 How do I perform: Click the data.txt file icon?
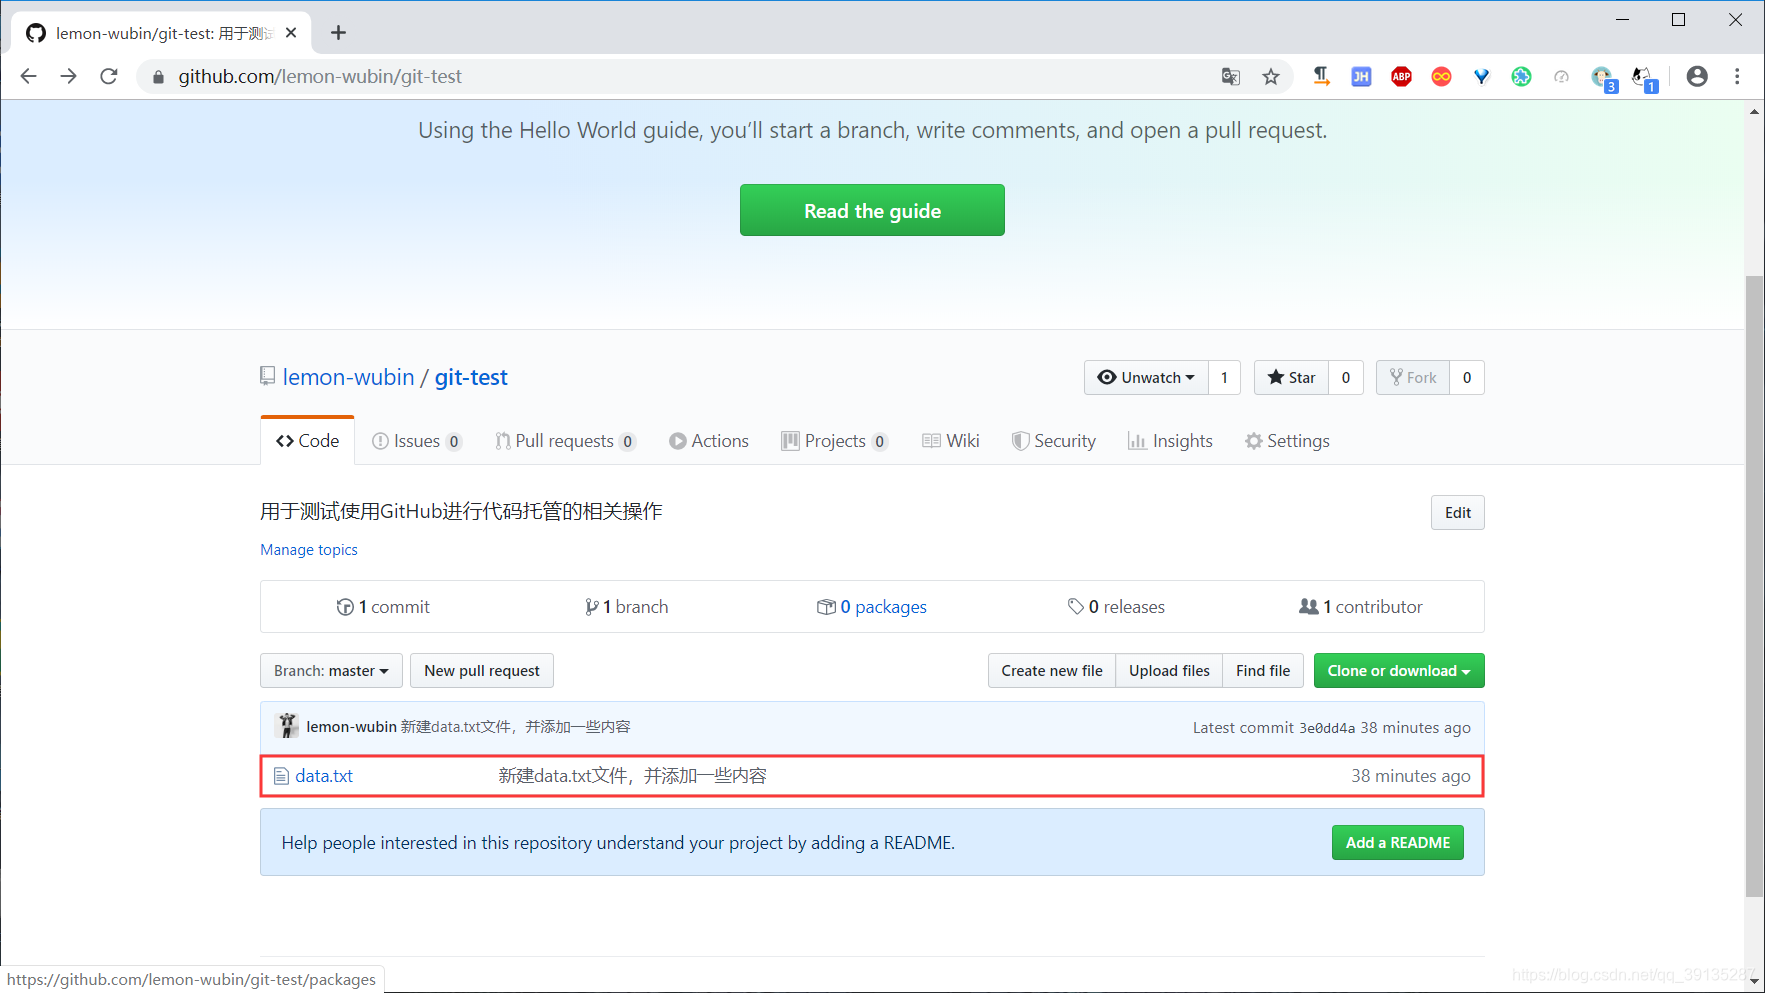(281, 776)
